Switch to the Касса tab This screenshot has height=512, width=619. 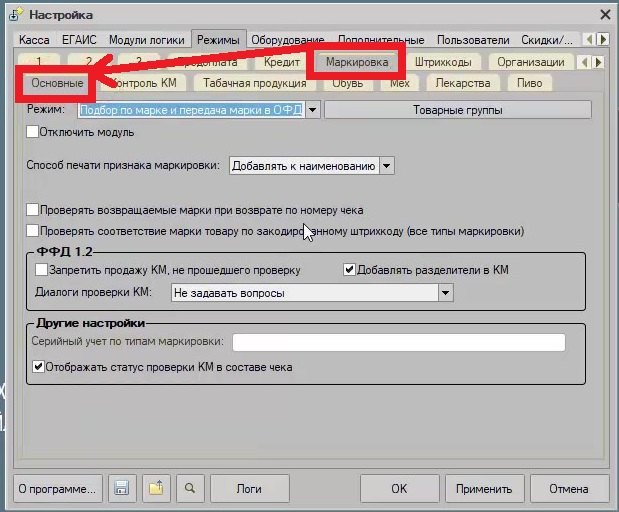click(x=34, y=40)
